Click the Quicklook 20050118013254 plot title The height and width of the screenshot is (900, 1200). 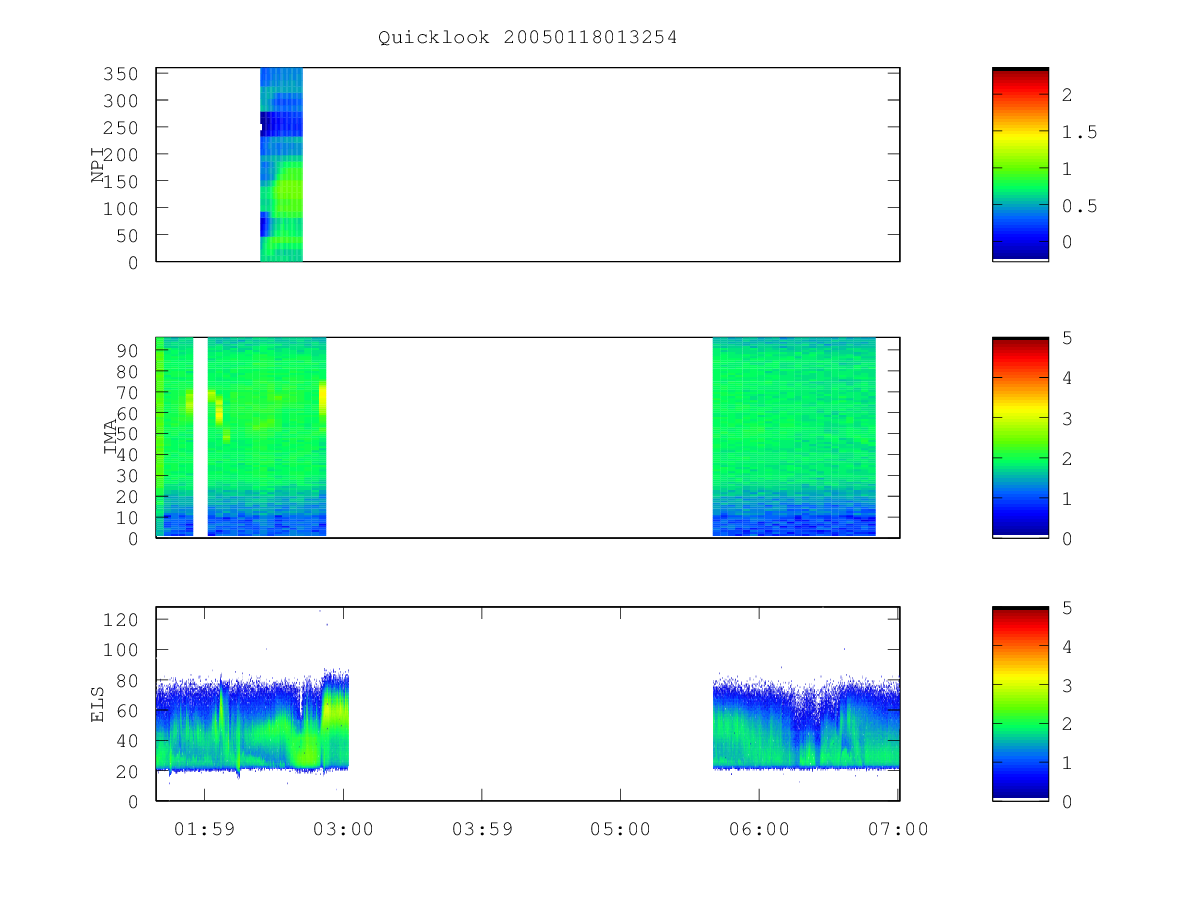click(528, 38)
